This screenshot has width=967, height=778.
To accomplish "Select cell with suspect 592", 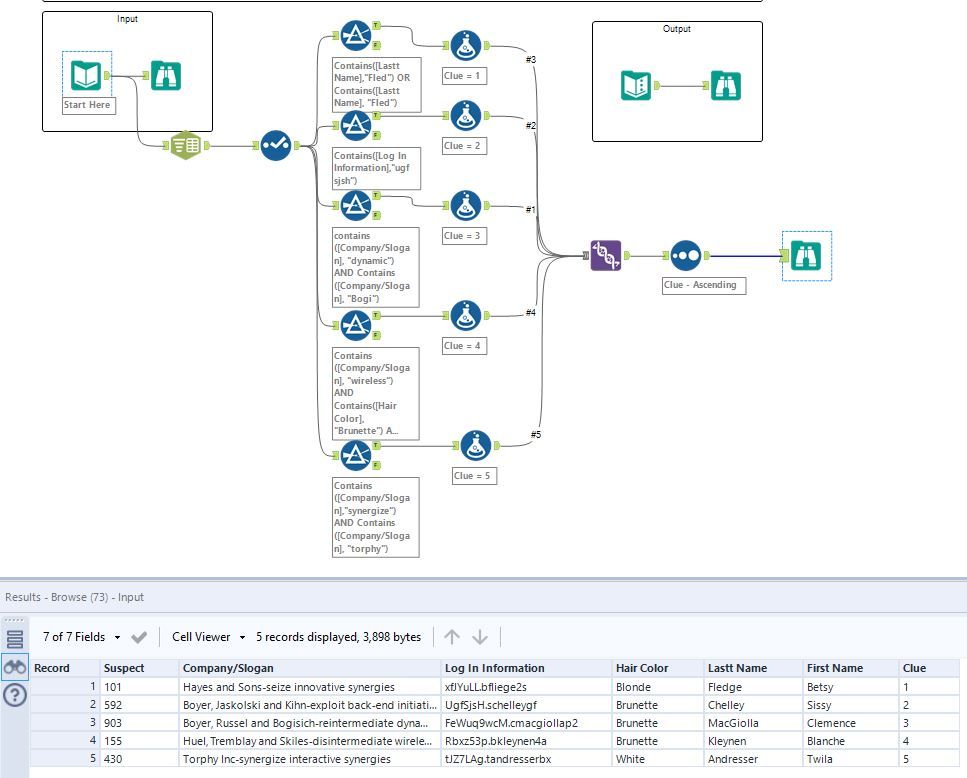I will click(x=139, y=705).
